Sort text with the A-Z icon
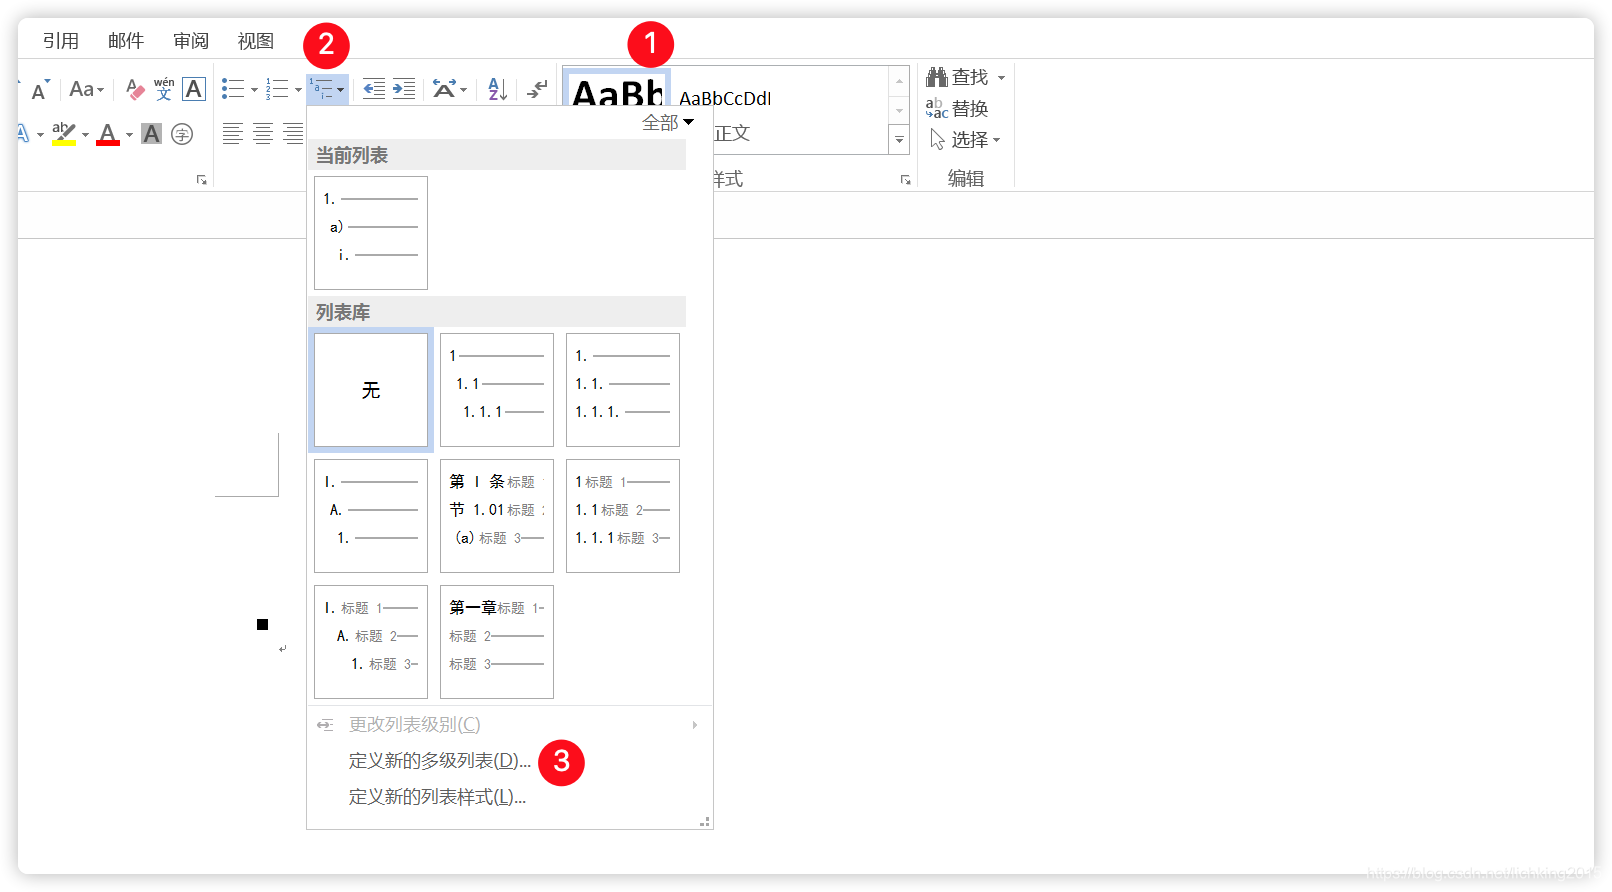The image size is (1612, 892). click(x=497, y=89)
